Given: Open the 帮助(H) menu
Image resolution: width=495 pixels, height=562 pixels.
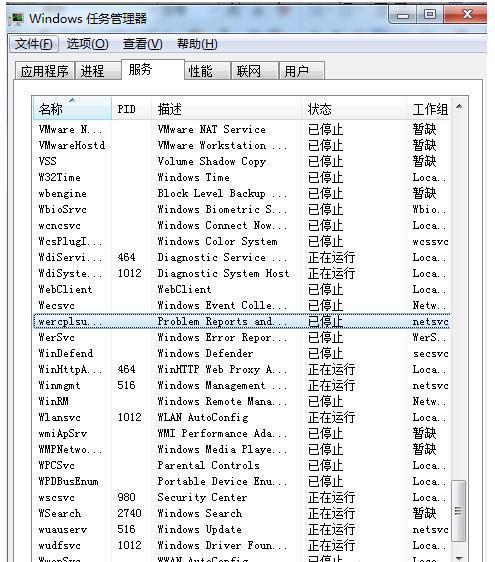Looking at the screenshot, I should [x=197, y=44].
